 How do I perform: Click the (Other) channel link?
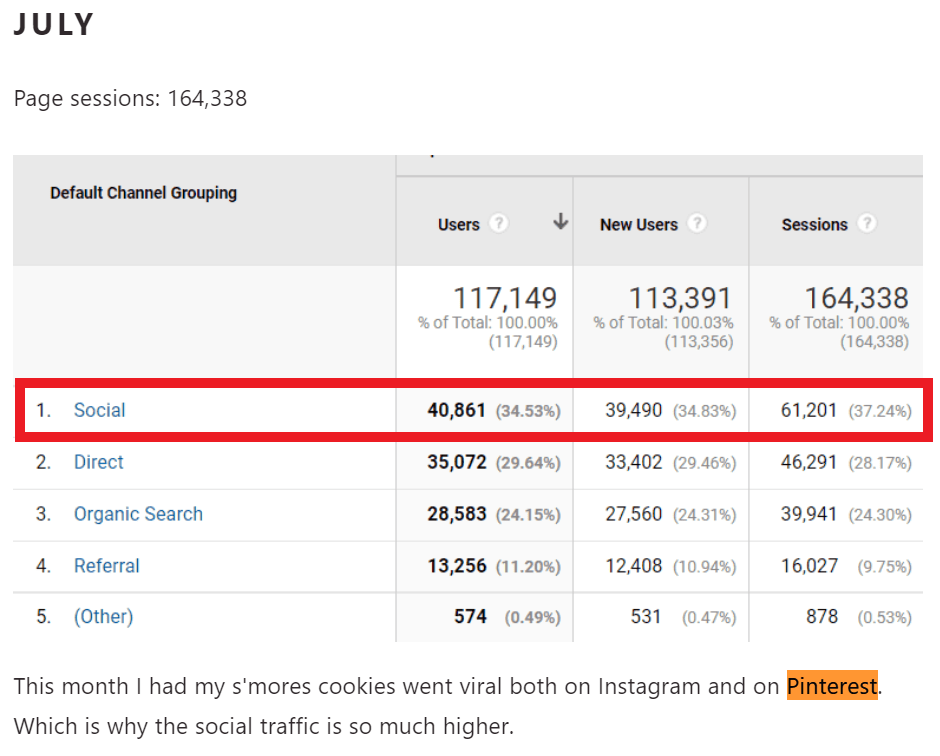coord(103,617)
